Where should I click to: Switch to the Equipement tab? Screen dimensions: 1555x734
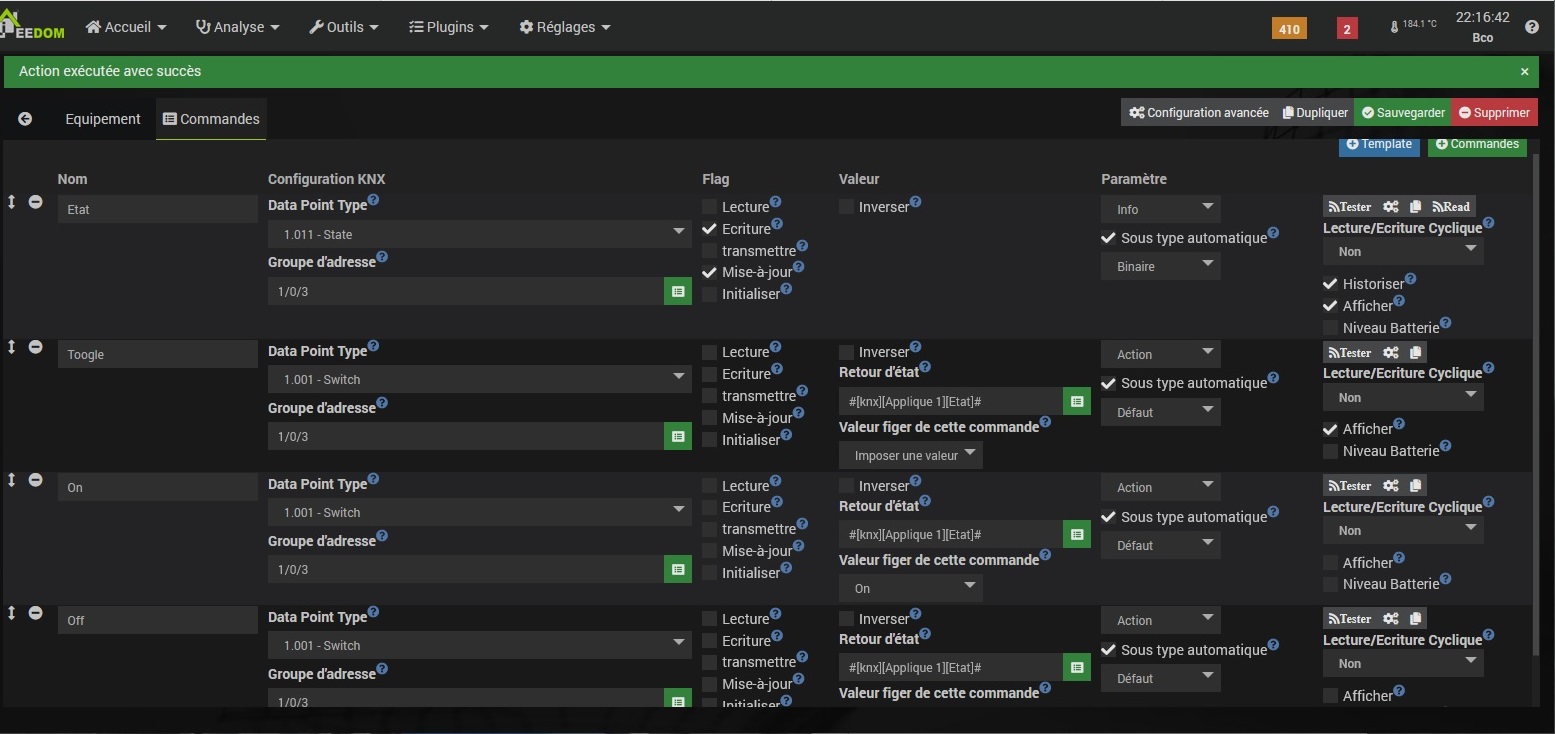(x=103, y=119)
